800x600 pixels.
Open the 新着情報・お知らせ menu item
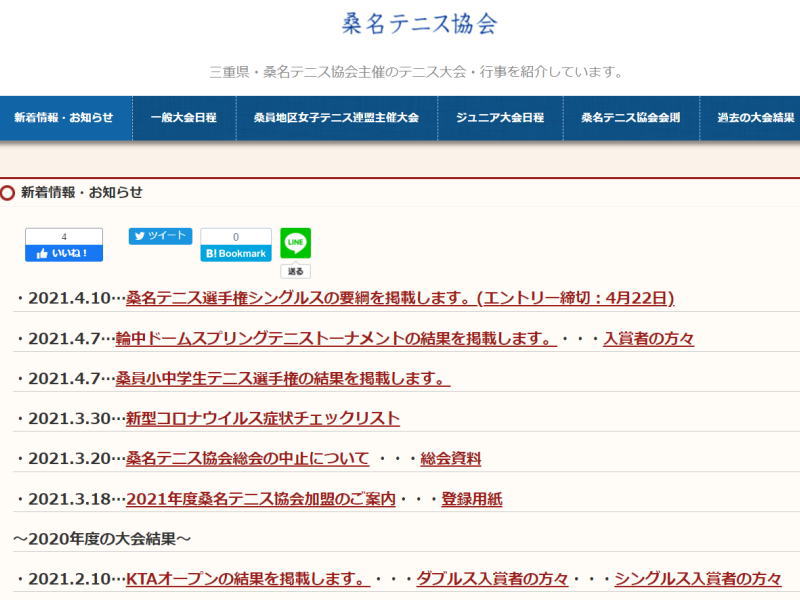pyautogui.click(x=64, y=118)
